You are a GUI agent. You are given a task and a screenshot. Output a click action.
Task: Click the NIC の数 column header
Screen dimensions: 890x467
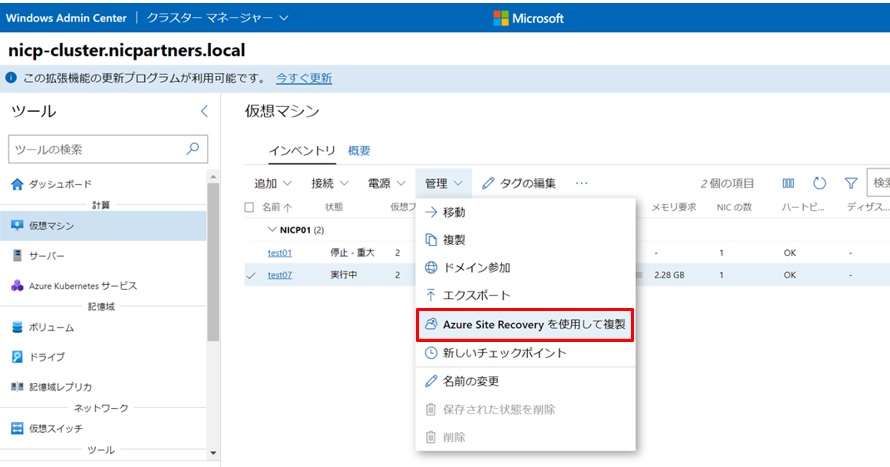point(734,207)
